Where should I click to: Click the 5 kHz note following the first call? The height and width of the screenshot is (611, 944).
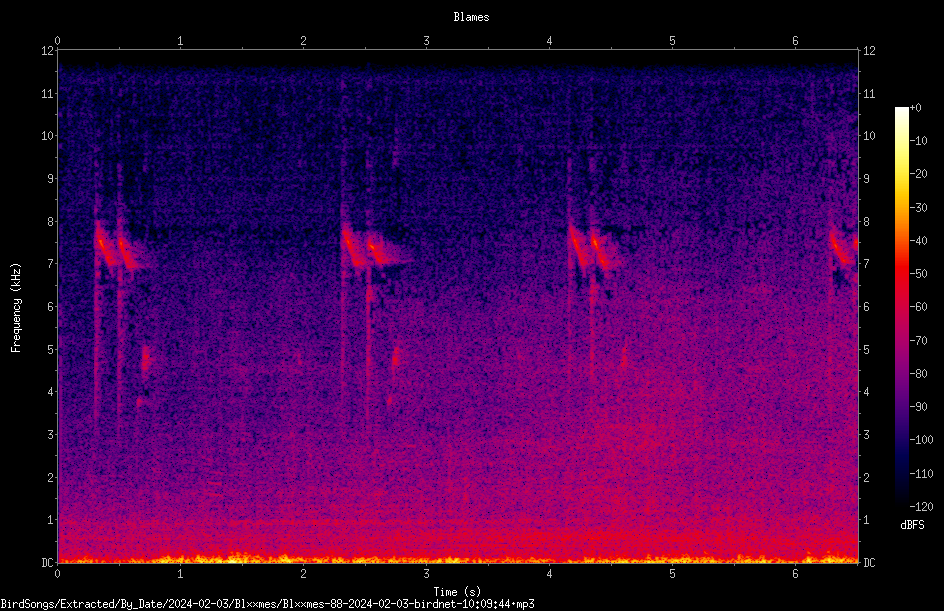pyautogui.click(x=146, y=359)
